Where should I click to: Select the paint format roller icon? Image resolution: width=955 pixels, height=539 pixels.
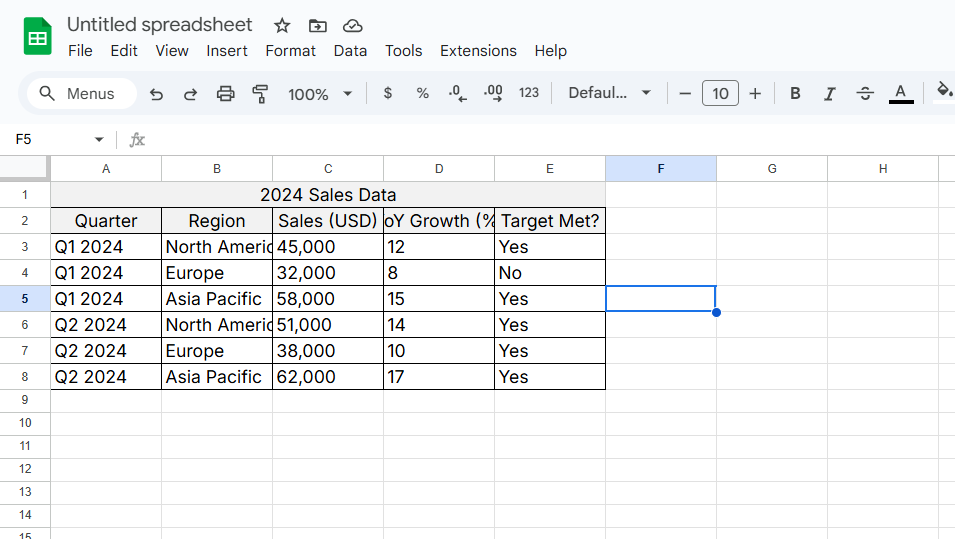(261, 94)
